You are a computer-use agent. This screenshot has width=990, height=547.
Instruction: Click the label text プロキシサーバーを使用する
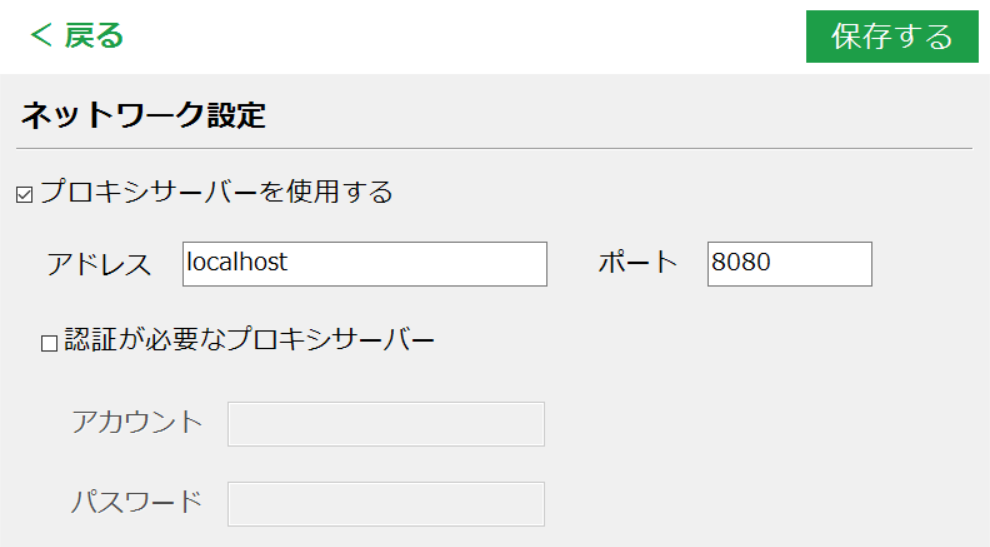point(217,191)
